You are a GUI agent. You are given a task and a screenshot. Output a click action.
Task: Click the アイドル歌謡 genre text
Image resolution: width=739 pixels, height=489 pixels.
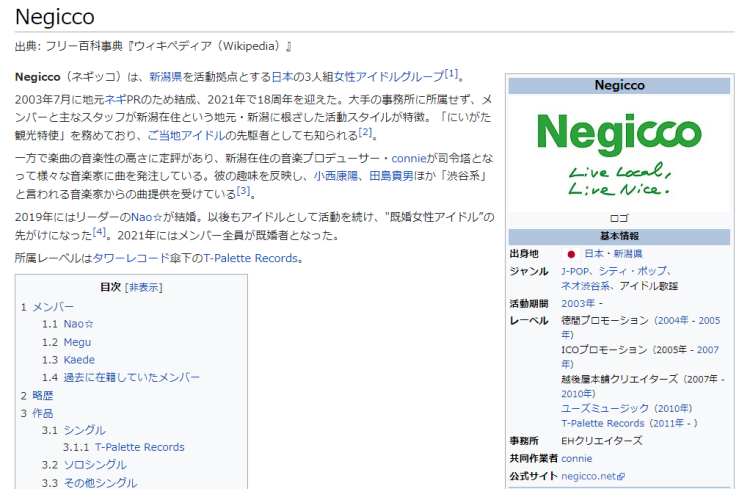pos(649,286)
